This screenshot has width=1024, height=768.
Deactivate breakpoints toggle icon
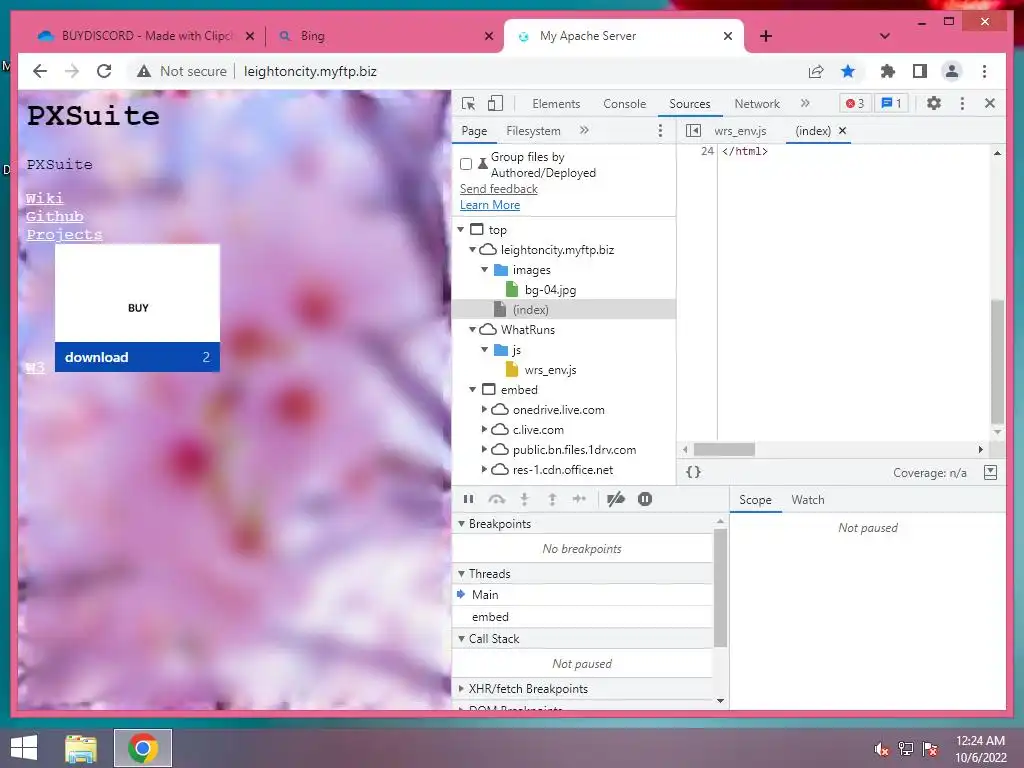tap(615, 500)
